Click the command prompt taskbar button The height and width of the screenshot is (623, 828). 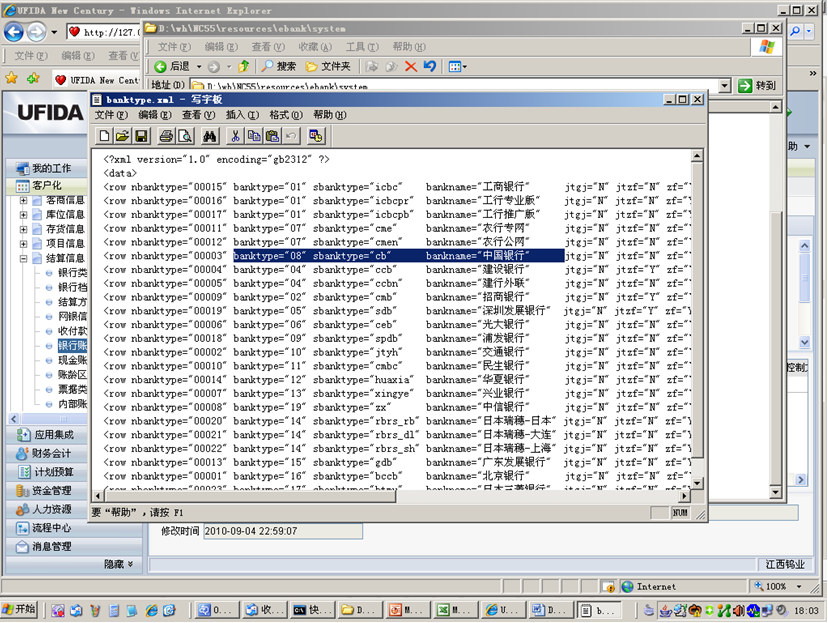[x=313, y=610]
